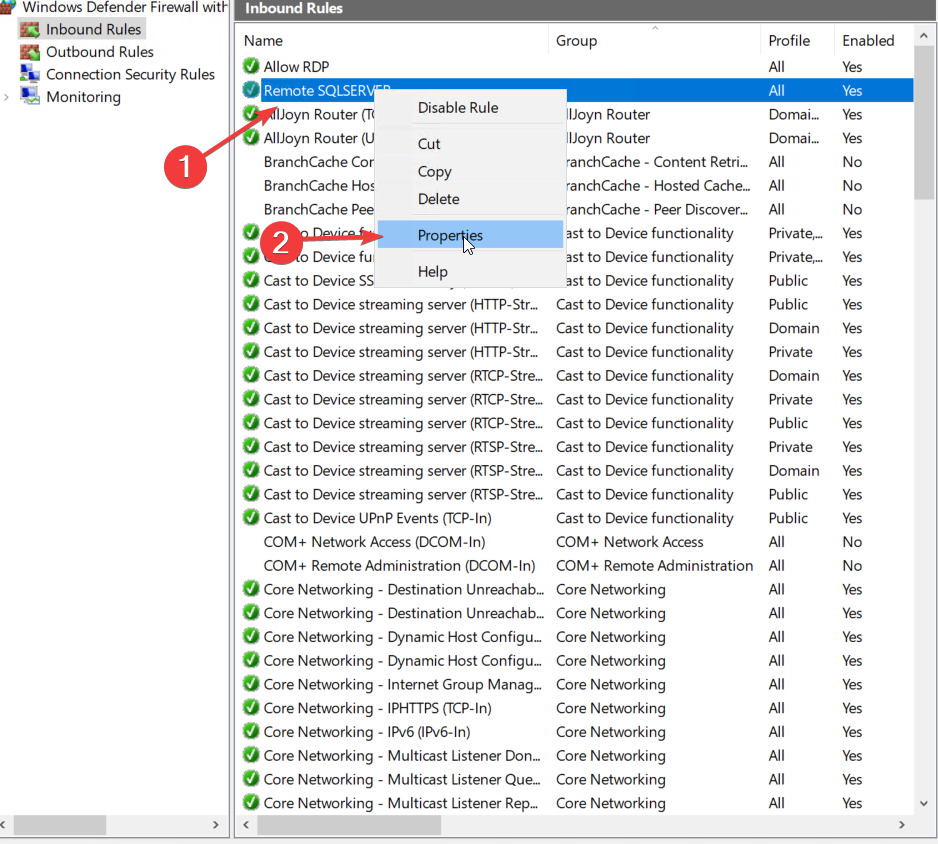The width and height of the screenshot is (938, 844).
Task: Click the Inbound Rules firewall icon
Action: (29, 29)
